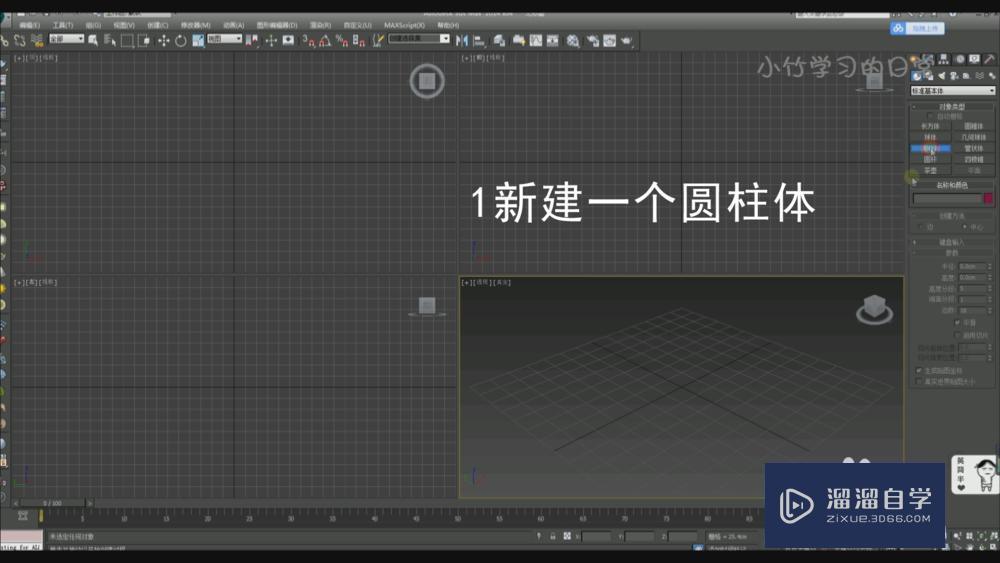Click the 圆锥体 (Cone) button
Viewport: 1000px width, 563px height.
point(973,126)
